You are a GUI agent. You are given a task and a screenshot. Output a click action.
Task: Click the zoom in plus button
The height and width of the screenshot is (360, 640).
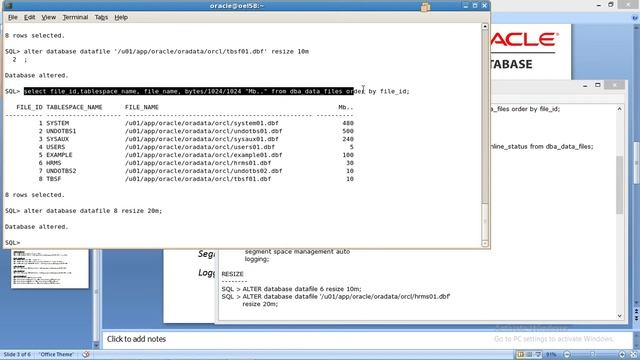[622, 355]
